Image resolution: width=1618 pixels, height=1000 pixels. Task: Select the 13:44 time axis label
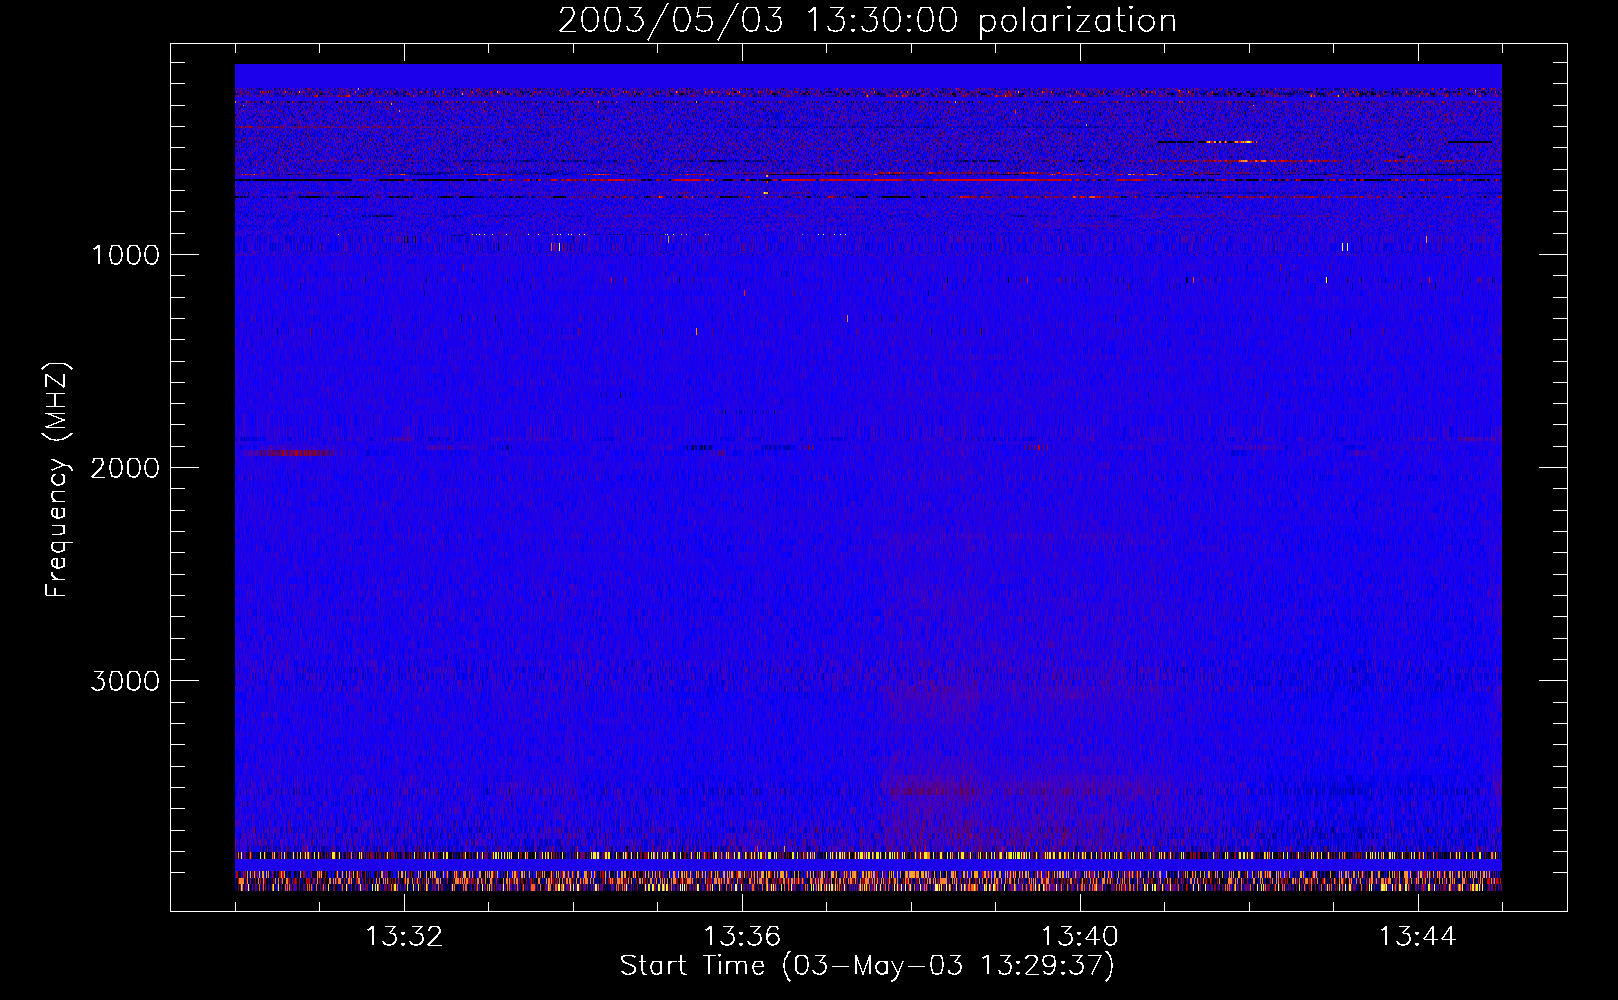click(x=1418, y=937)
